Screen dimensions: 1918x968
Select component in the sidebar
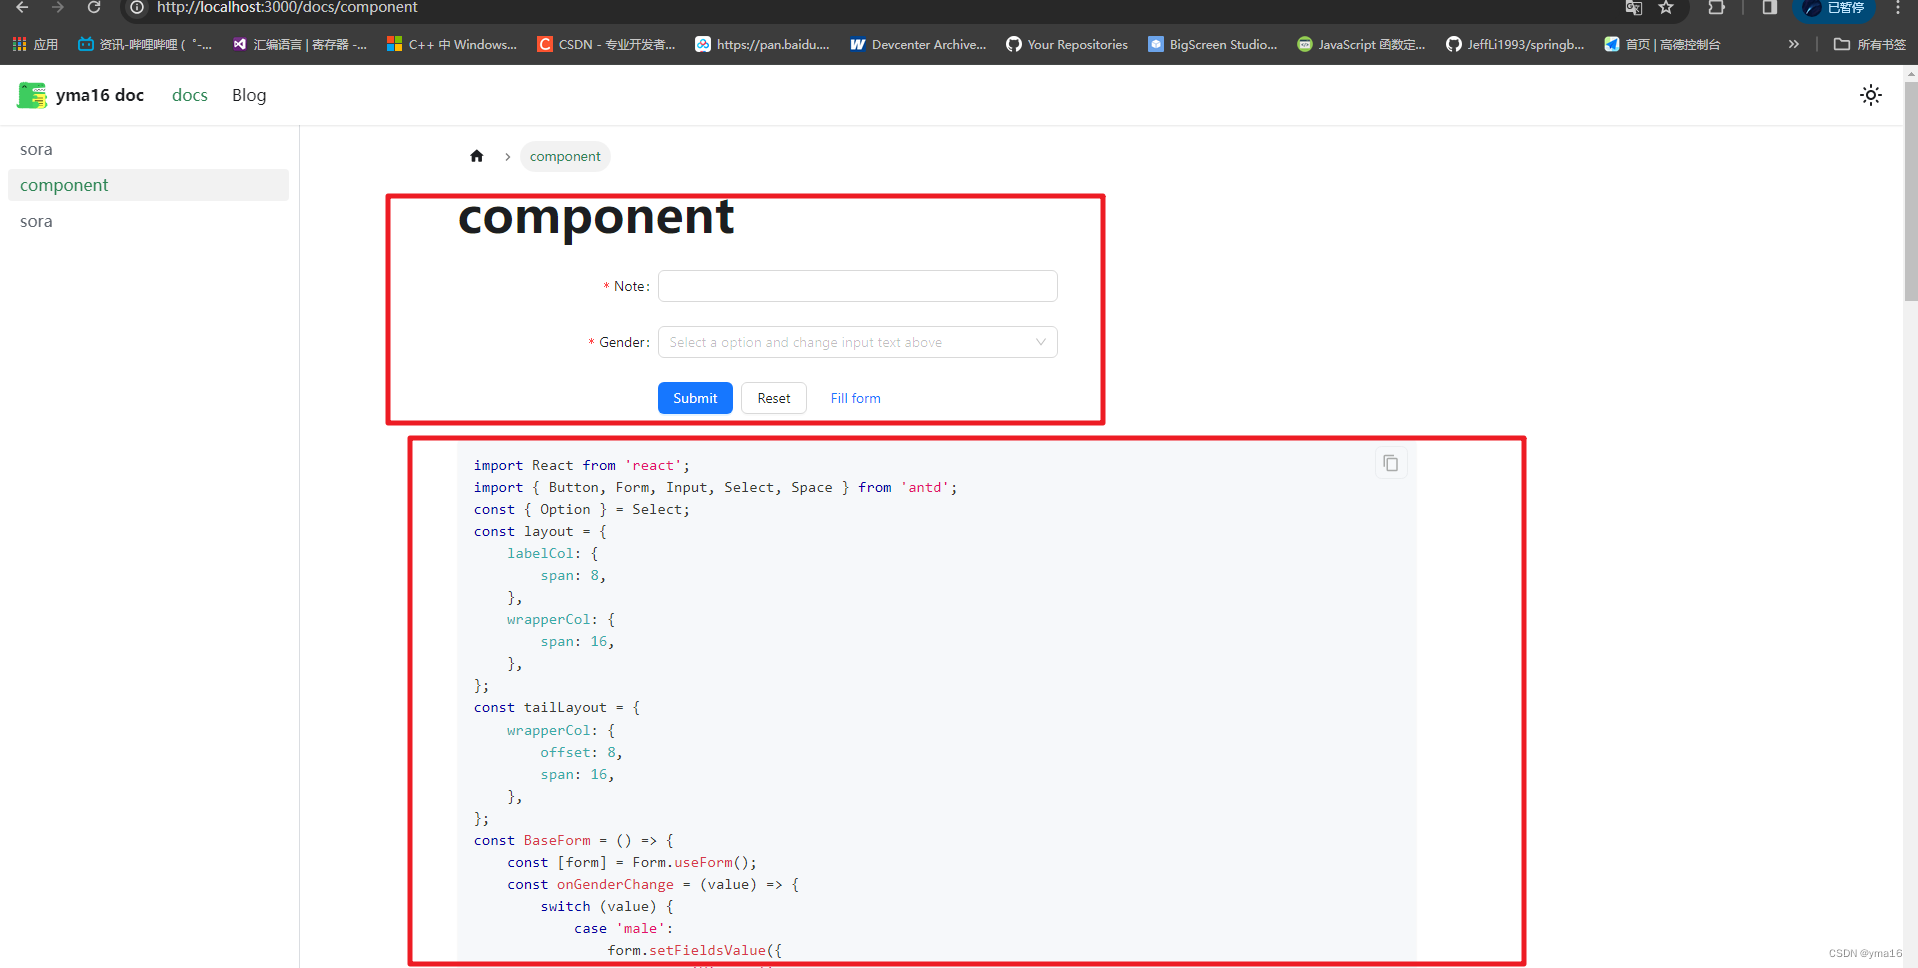click(64, 185)
